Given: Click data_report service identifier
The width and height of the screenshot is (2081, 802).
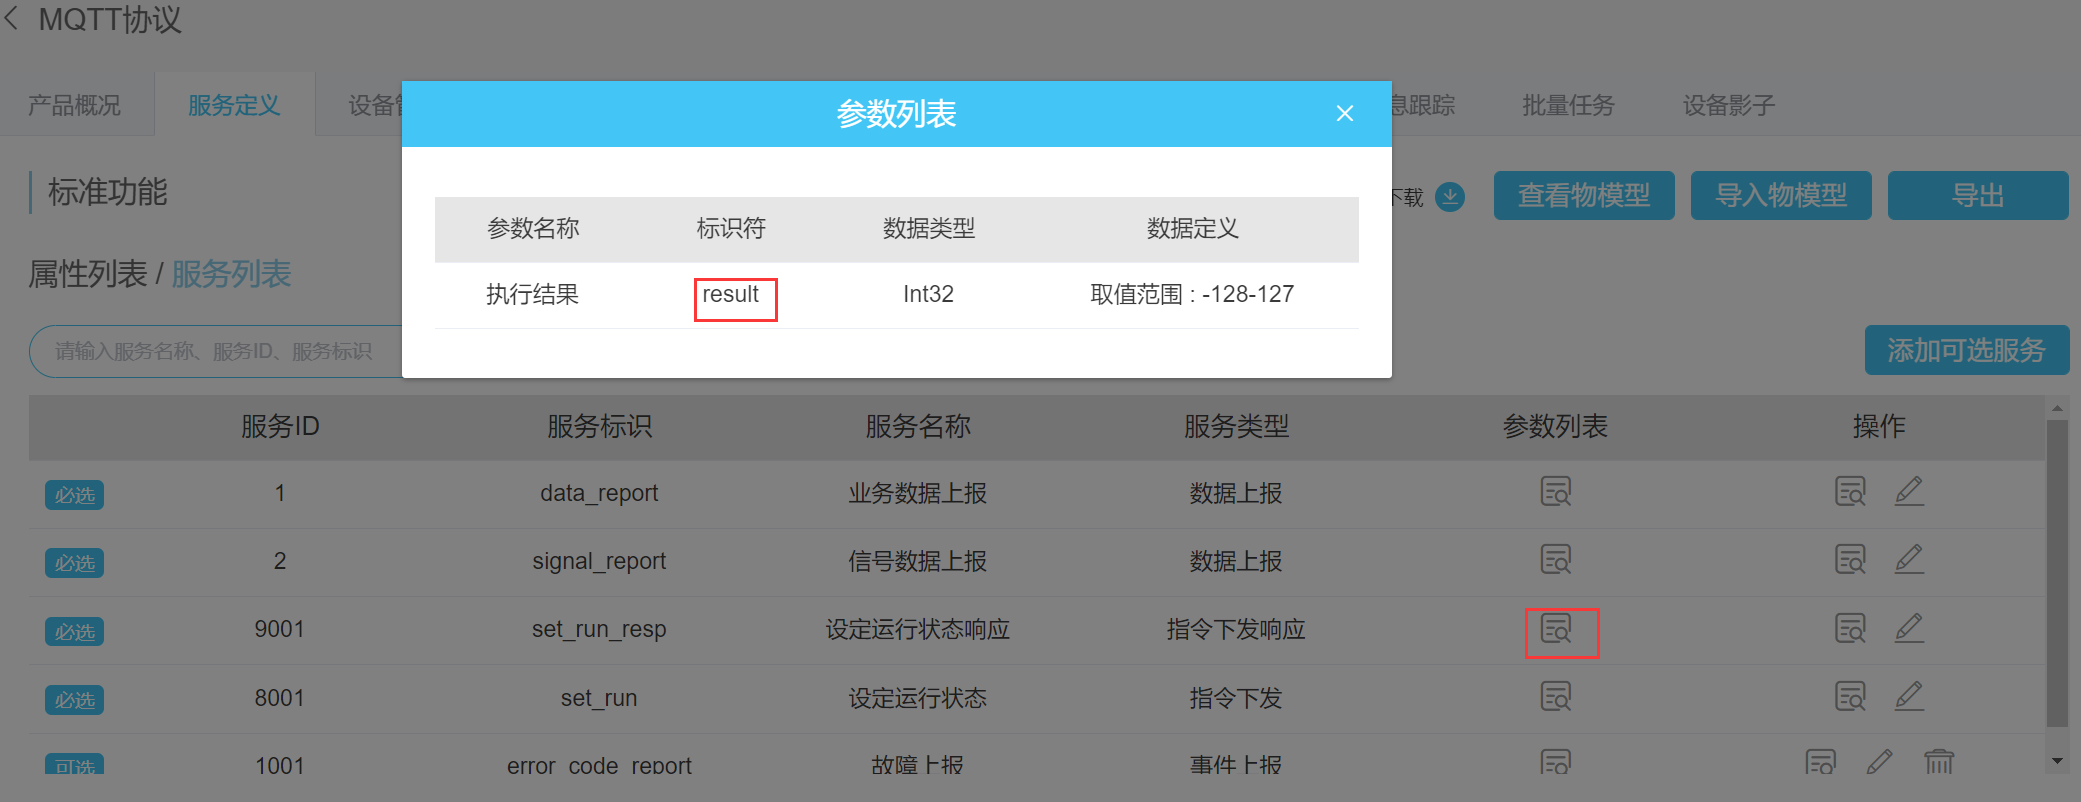Looking at the screenshot, I should [x=599, y=493].
